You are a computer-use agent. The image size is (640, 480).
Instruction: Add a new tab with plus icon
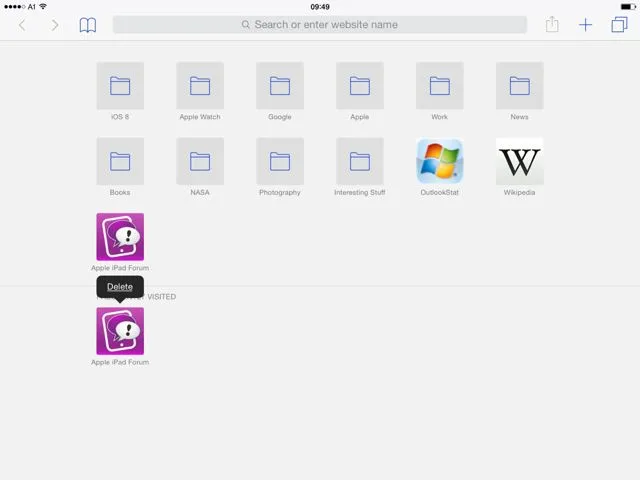click(x=585, y=25)
